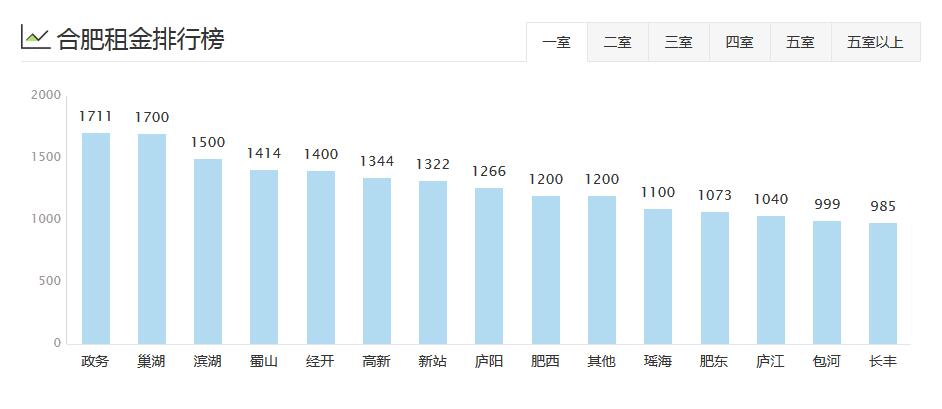Click the value label 1414

pyautogui.click(x=264, y=153)
